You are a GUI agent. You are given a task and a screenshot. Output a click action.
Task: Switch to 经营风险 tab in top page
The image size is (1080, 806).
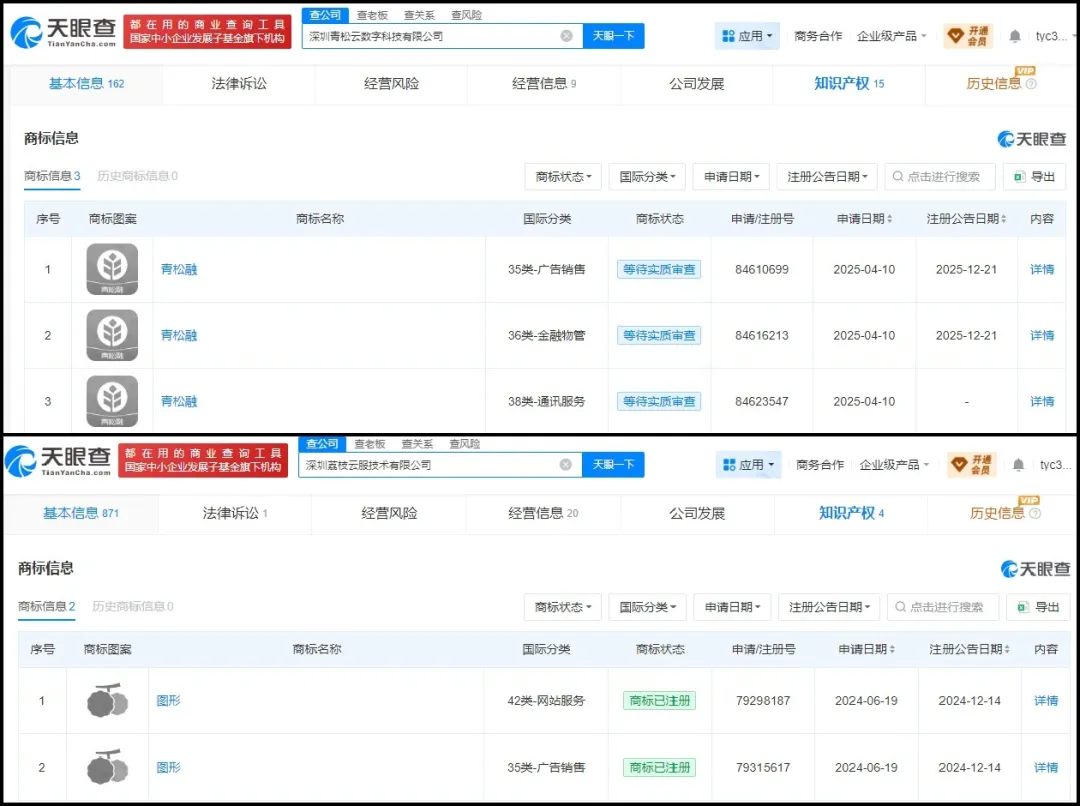[391, 84]
